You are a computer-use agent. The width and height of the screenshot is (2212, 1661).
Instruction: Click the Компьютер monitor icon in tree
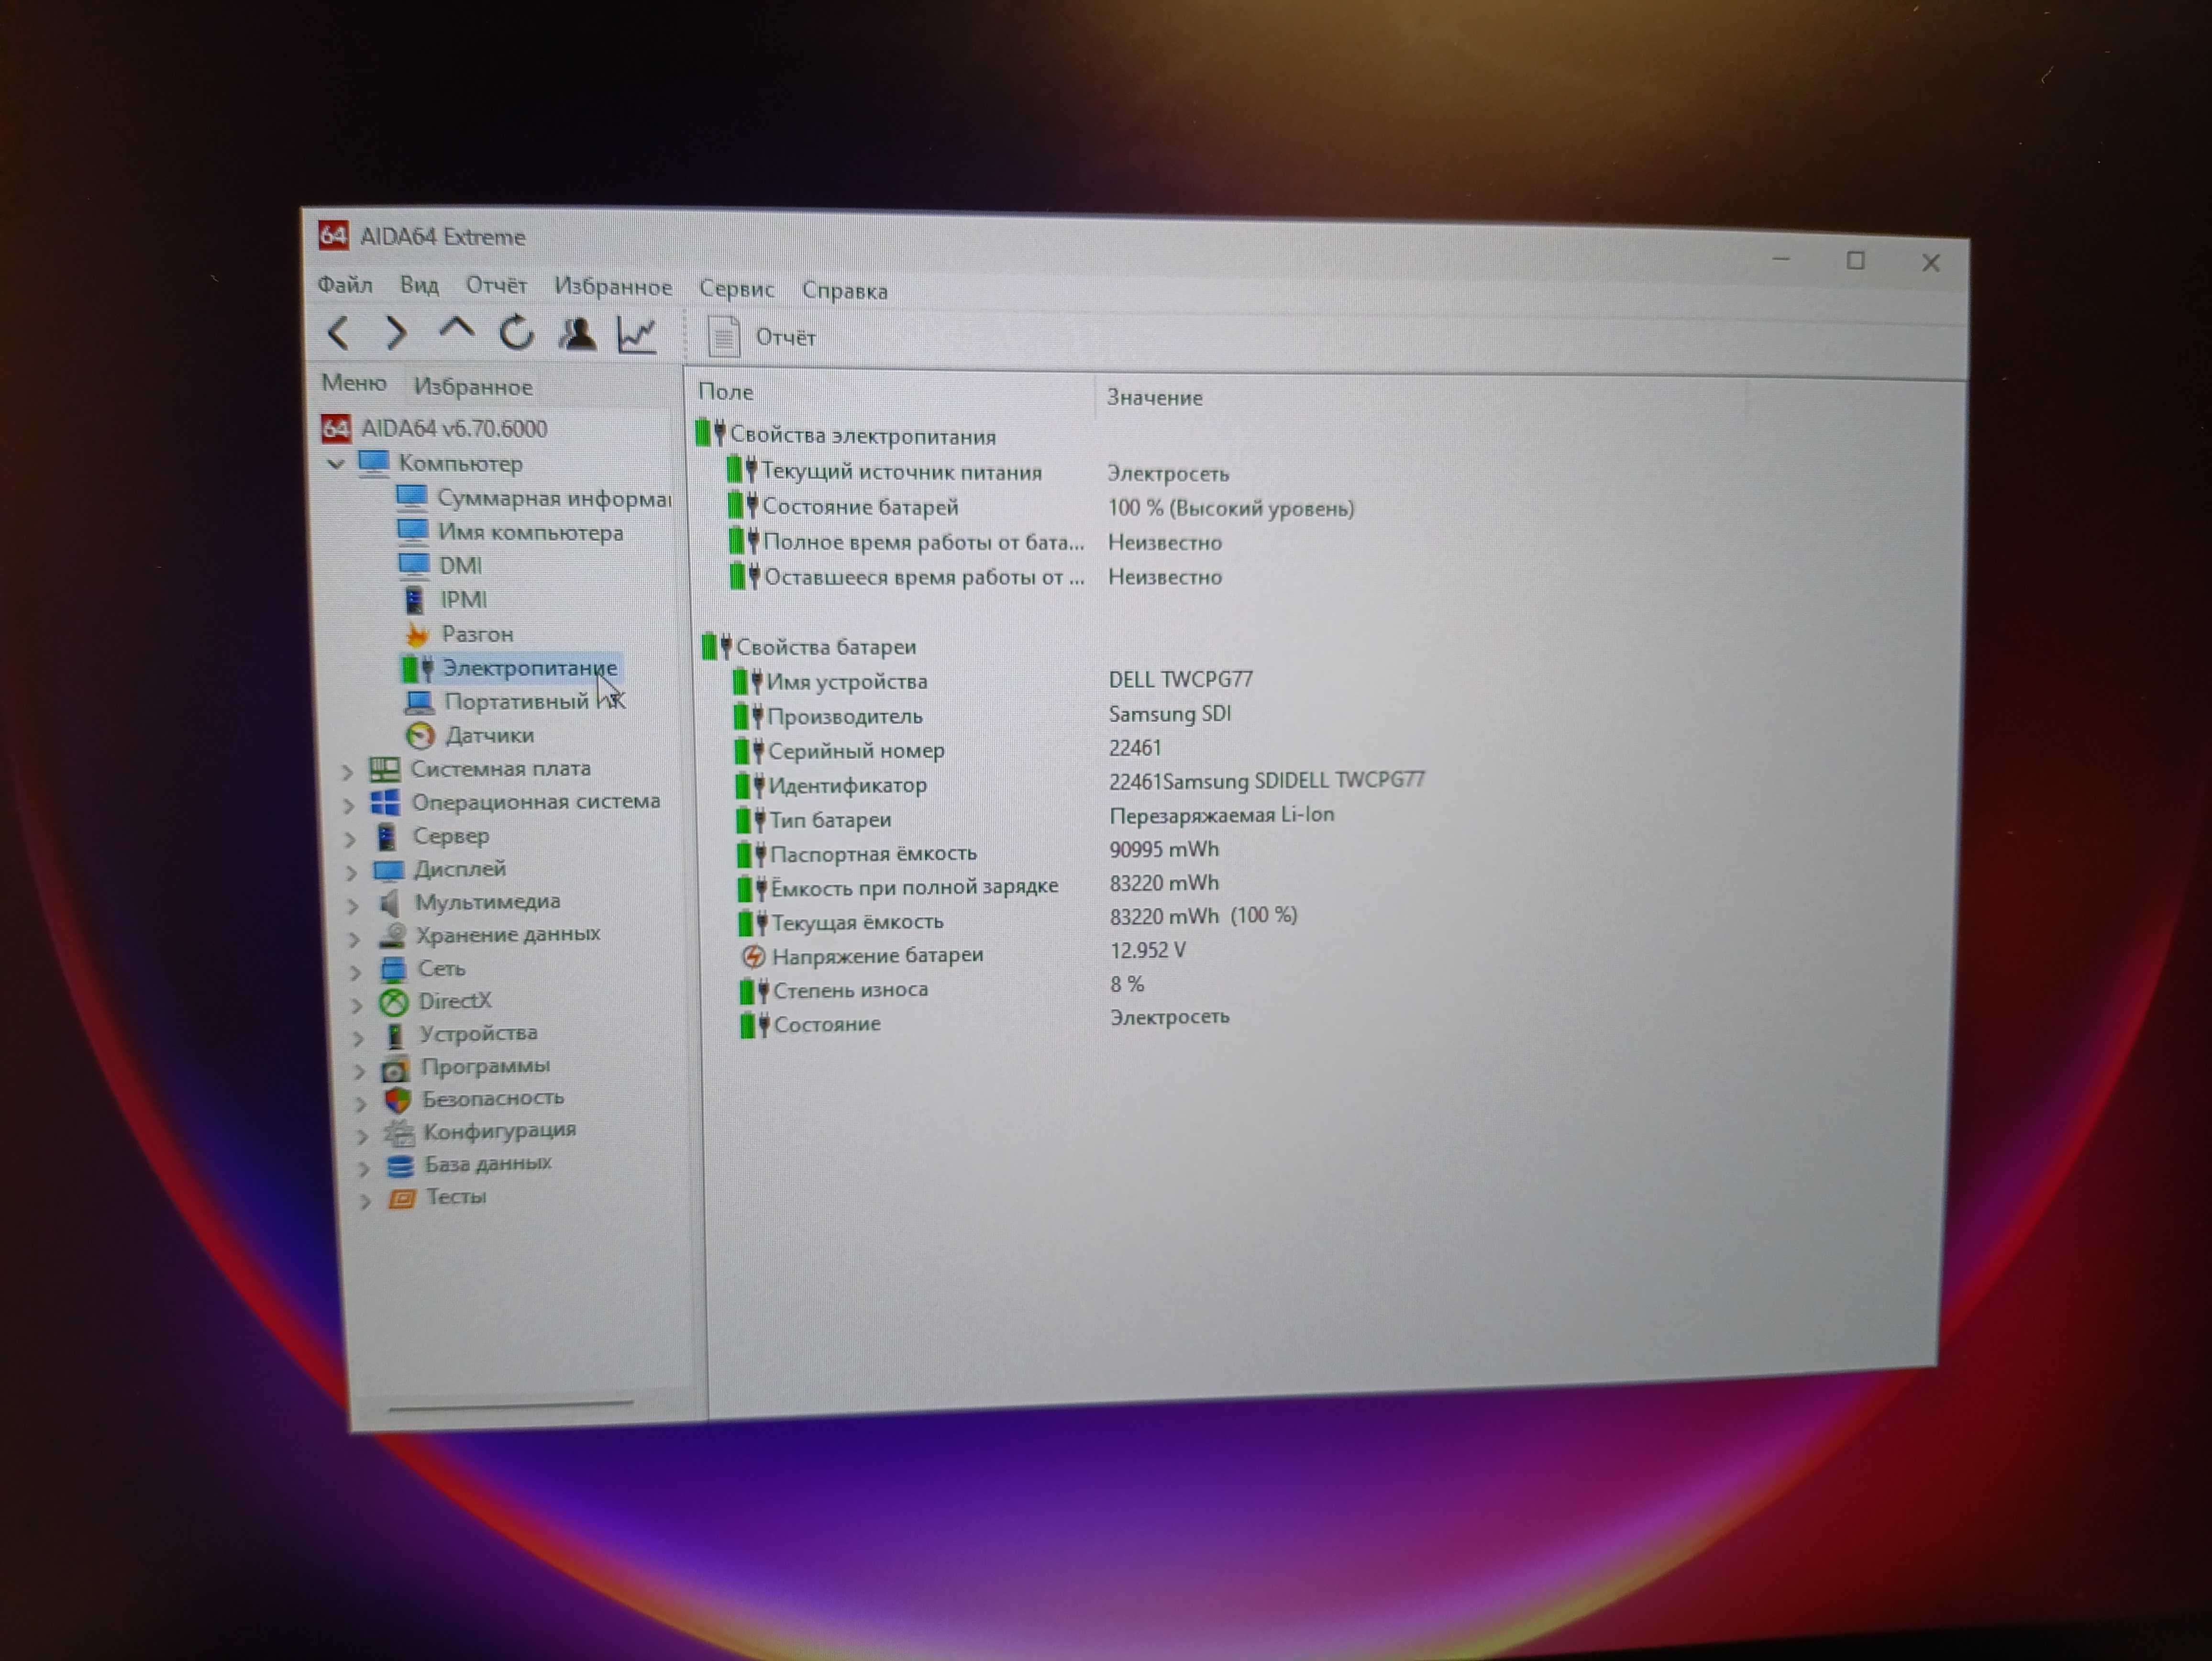click(374, 463)
